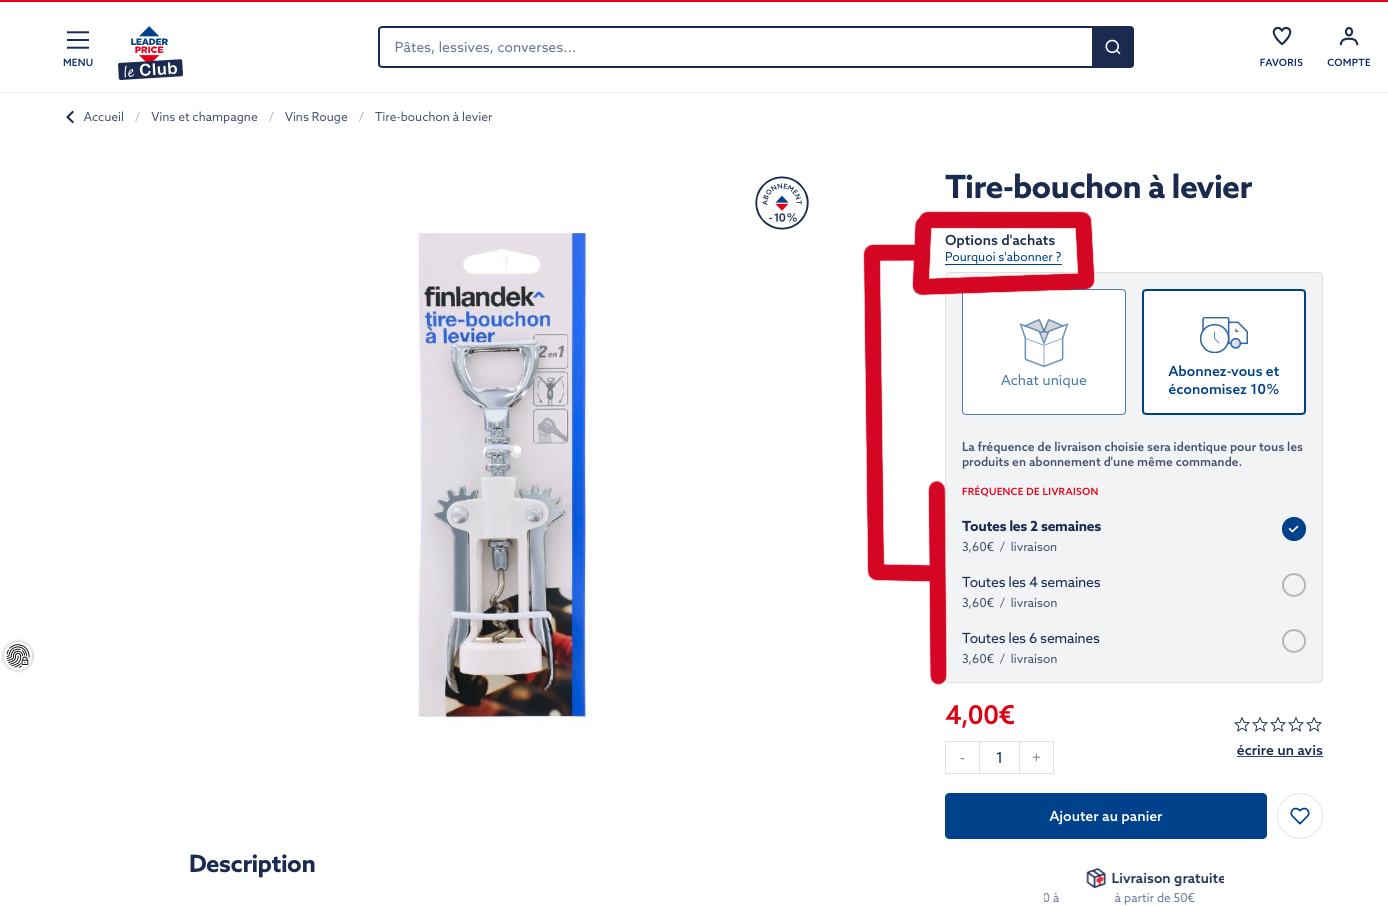Rate using the five-star rating
Viewport: 1388px width, 906px height.
point(1278,724)
